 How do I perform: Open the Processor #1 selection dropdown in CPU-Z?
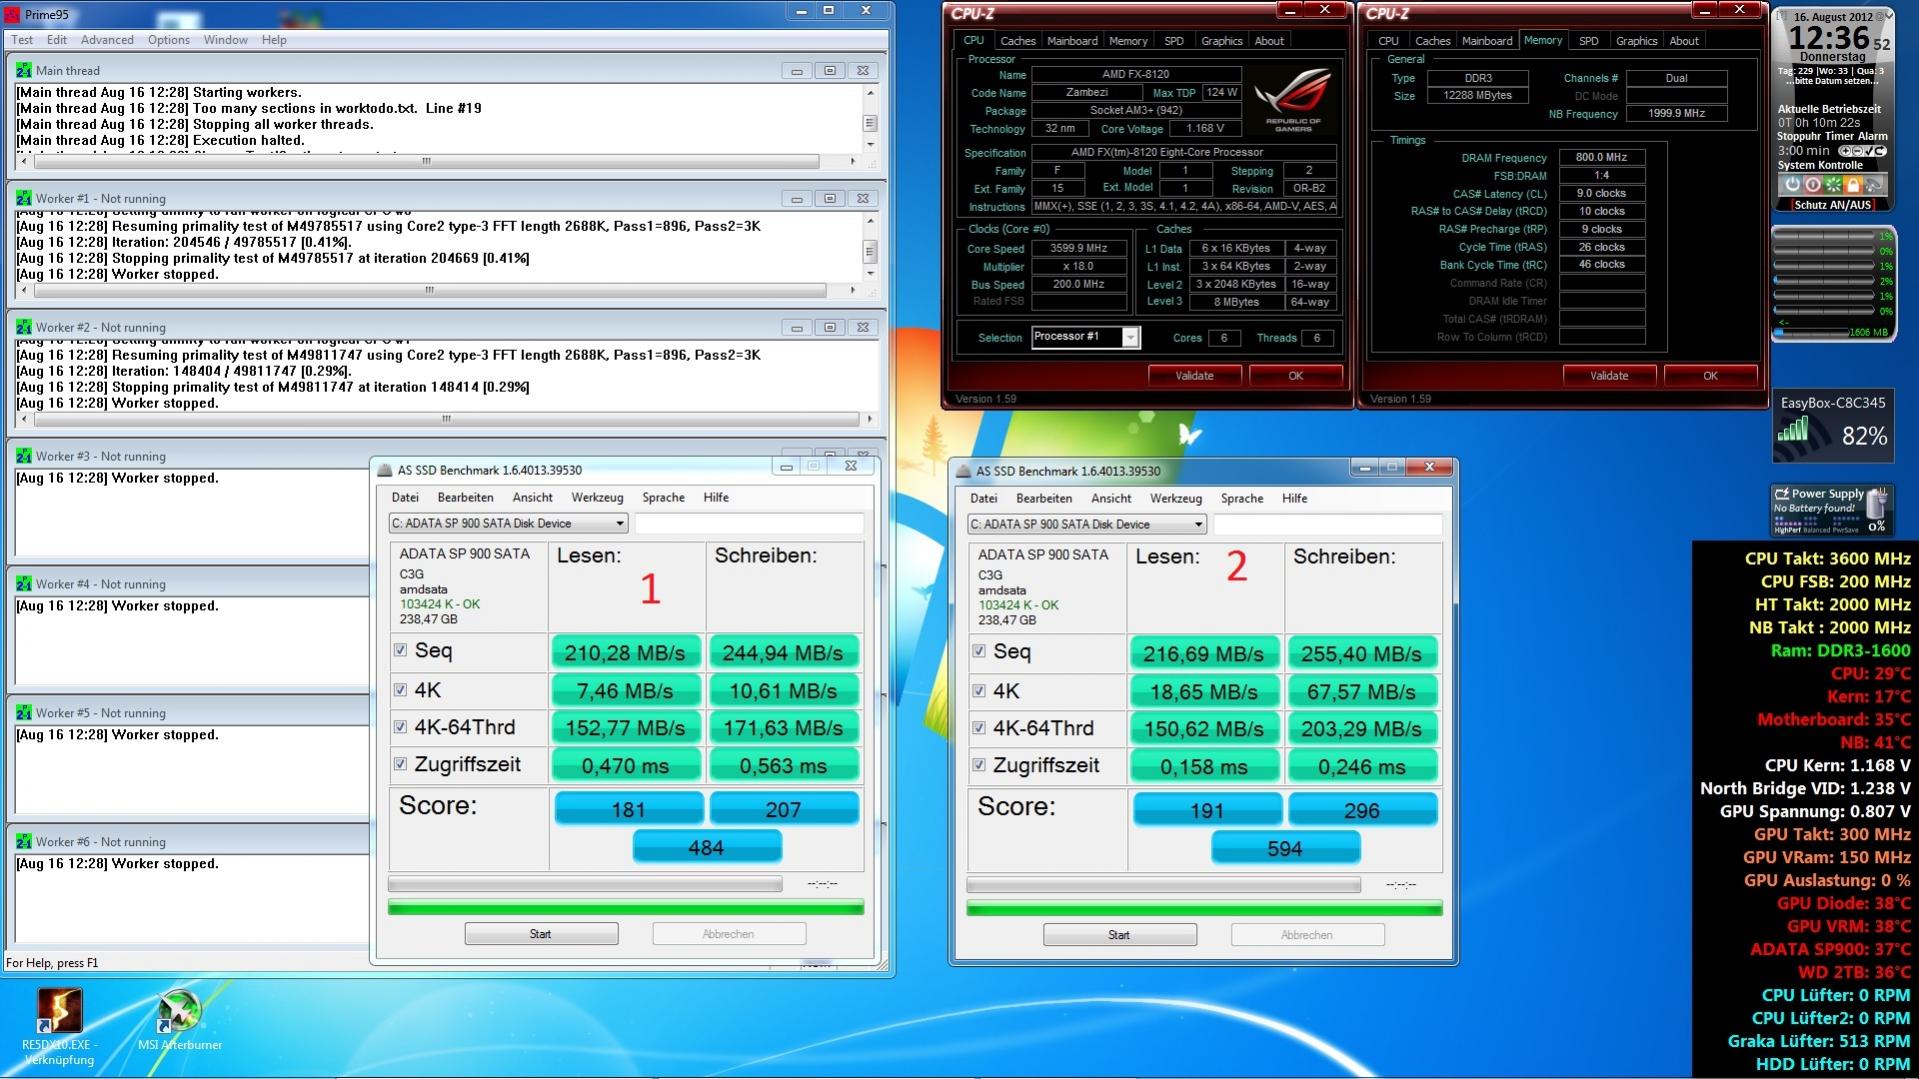1130,337
